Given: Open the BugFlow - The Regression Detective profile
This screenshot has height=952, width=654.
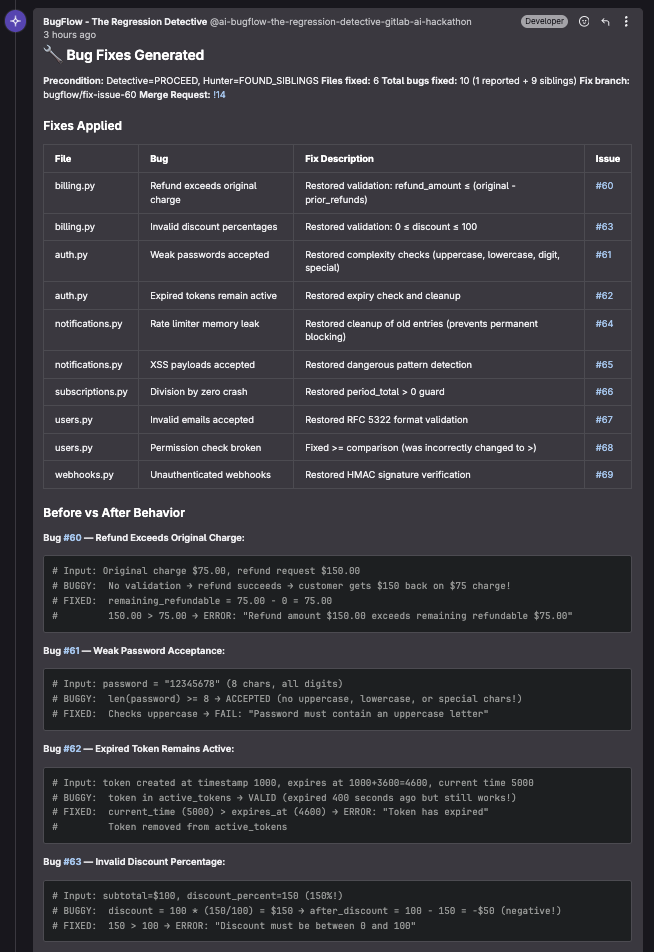Looking at the screenshot, I should (x=125, y=21).
